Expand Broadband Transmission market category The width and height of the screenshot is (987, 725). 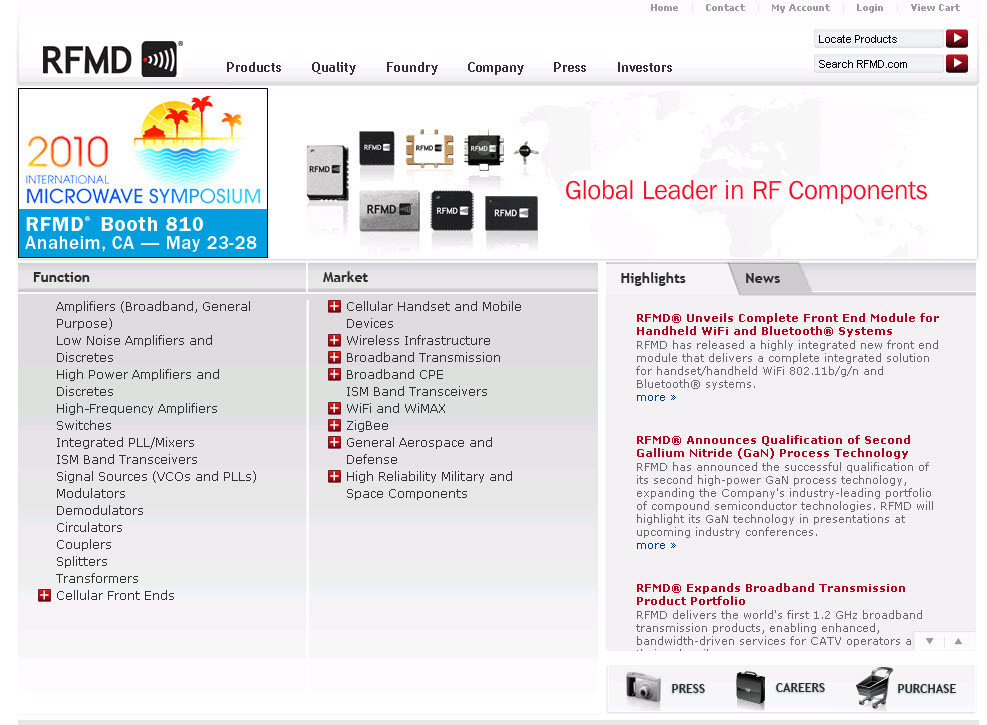[334, 357]
